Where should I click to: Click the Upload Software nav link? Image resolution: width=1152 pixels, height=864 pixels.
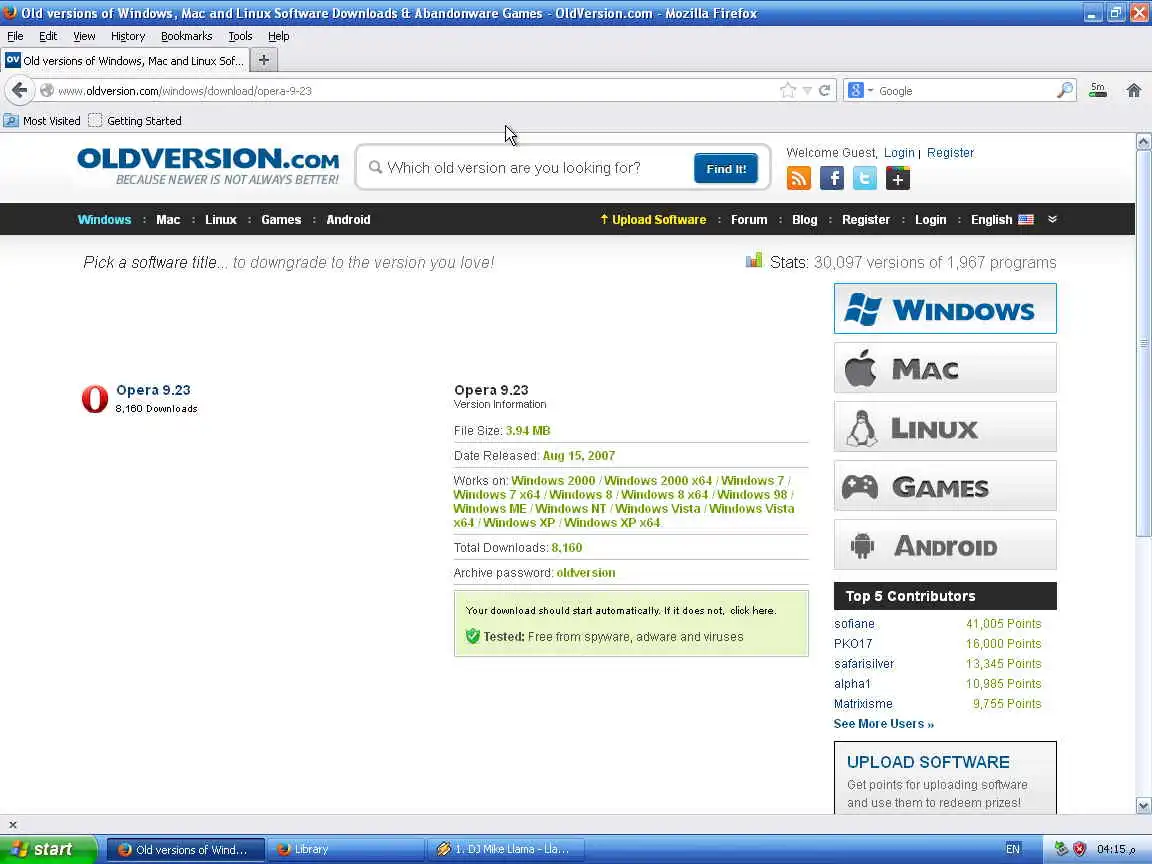pos(653,219)
